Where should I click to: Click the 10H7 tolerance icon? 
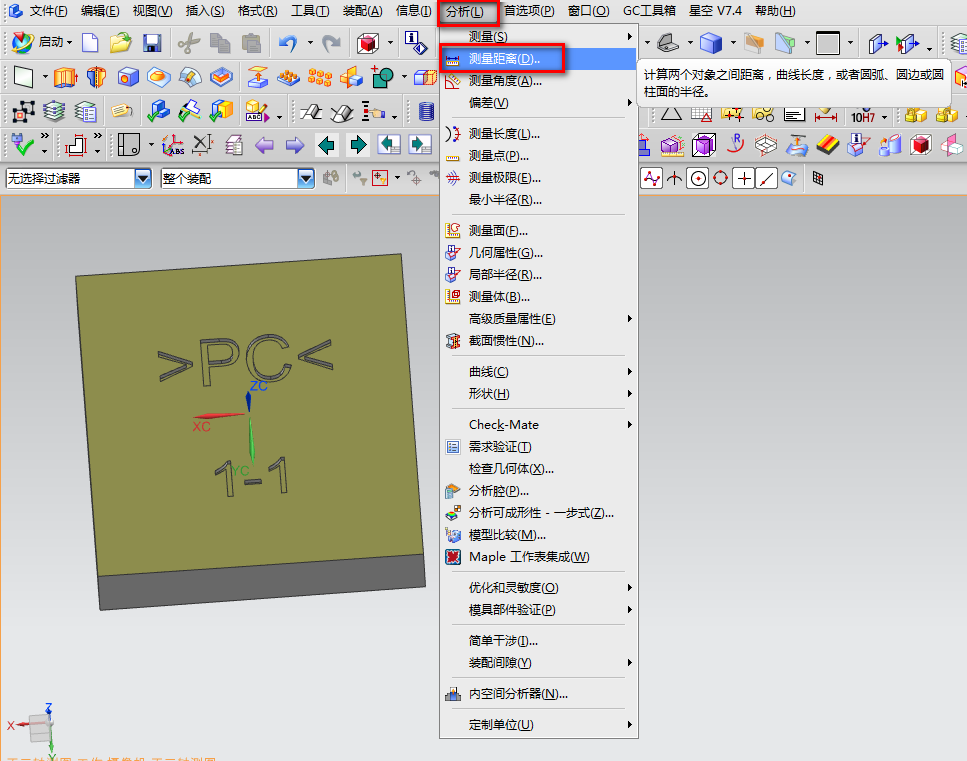(862, 113)
